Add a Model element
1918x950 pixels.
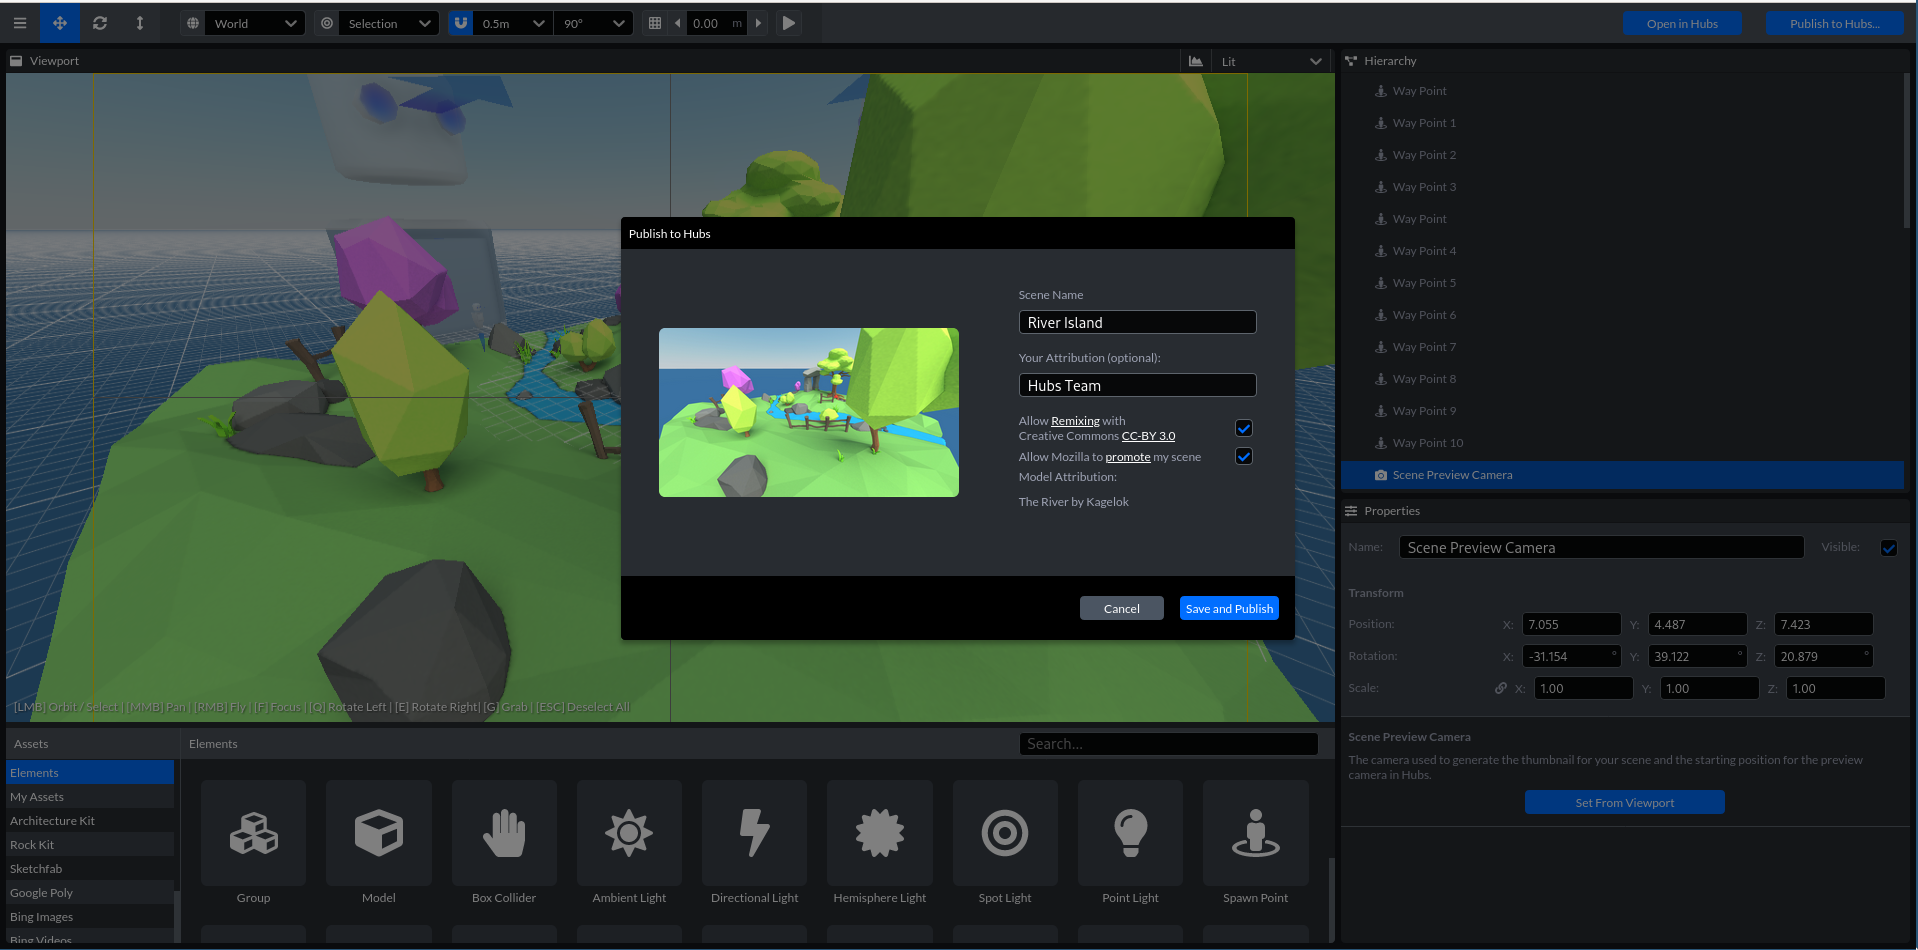[x=379, y=845]
